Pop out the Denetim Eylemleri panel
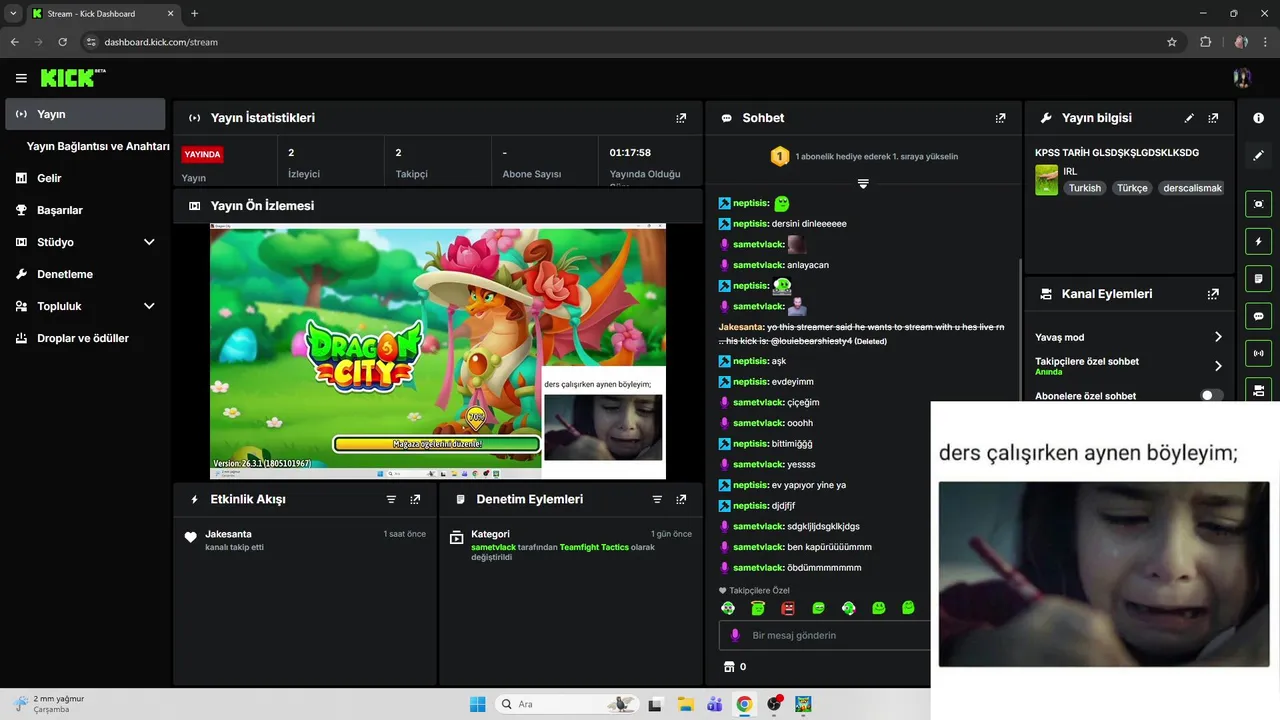The height and width of the screenshot is (720, 1280). click(681, 499)
